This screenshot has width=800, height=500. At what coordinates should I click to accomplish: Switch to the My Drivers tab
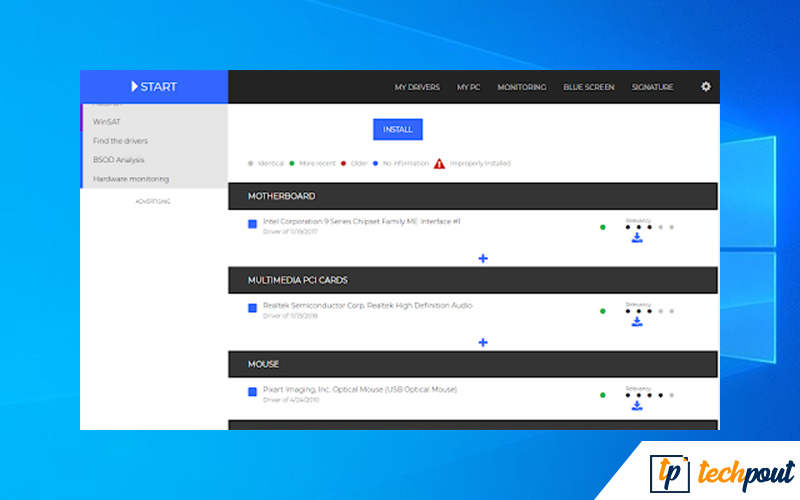[416, 87]
